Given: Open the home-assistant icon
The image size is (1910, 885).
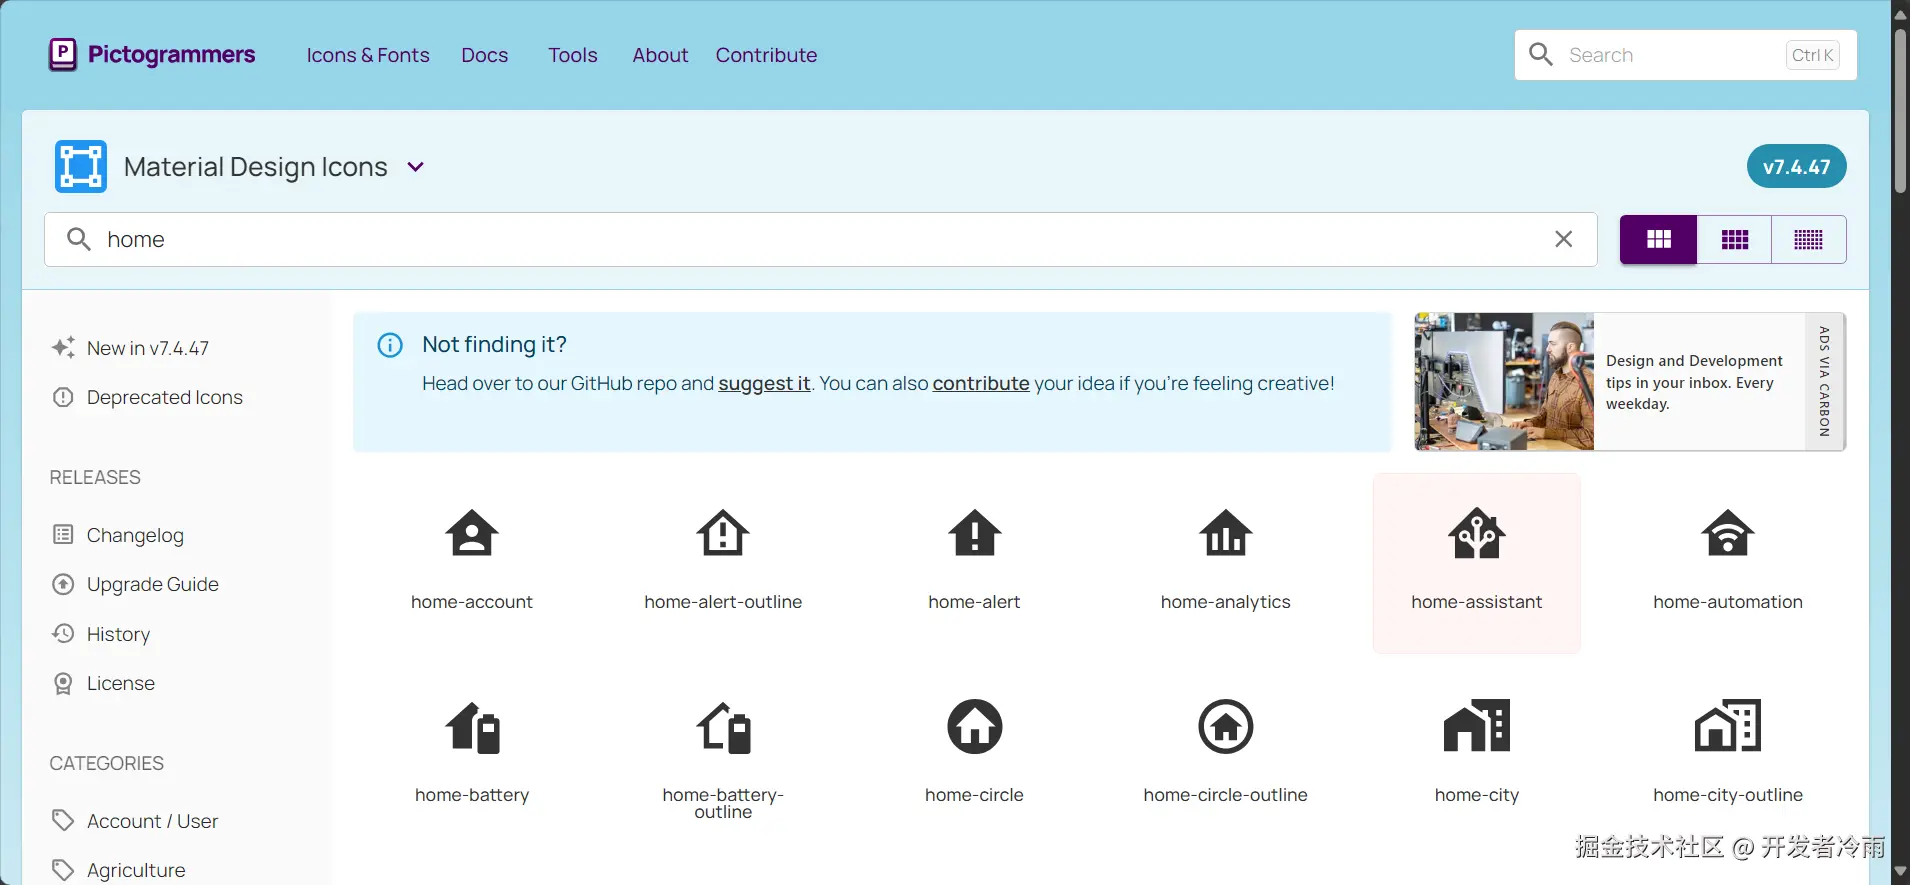Looking at the screenshot, I should [1477, 533].
